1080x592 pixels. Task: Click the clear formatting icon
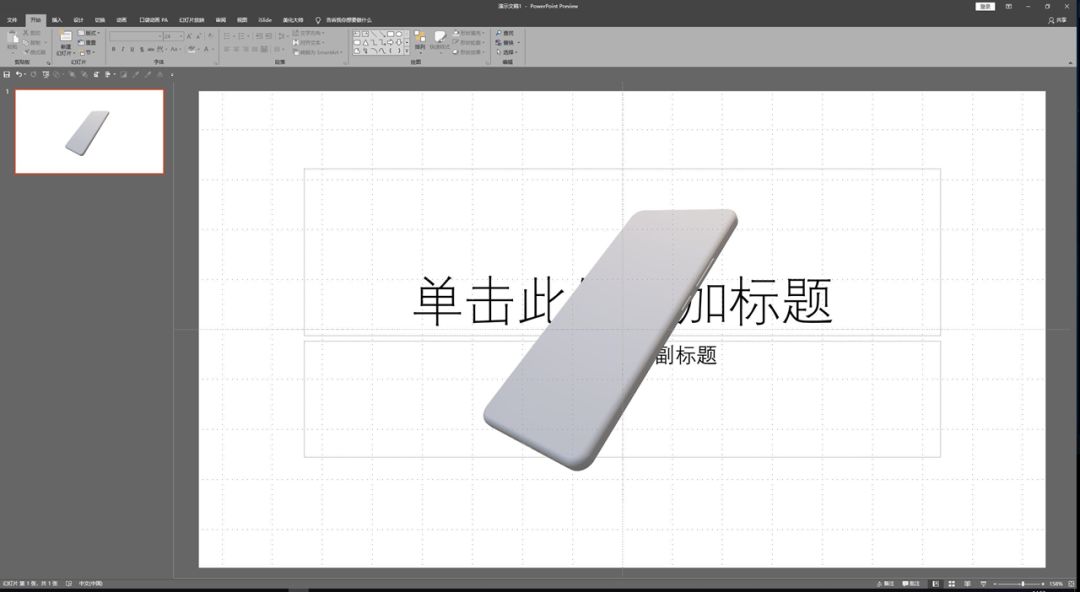tap(210, 35)
